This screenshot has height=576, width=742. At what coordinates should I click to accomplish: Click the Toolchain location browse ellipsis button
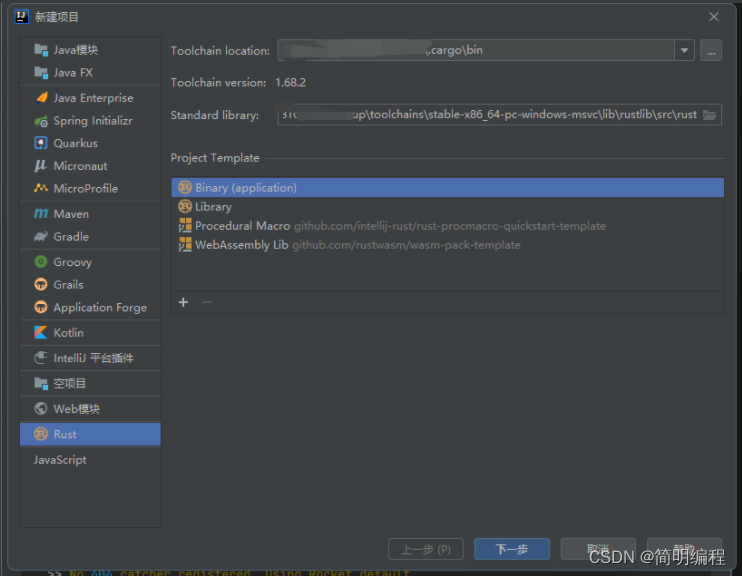point(711,50)
